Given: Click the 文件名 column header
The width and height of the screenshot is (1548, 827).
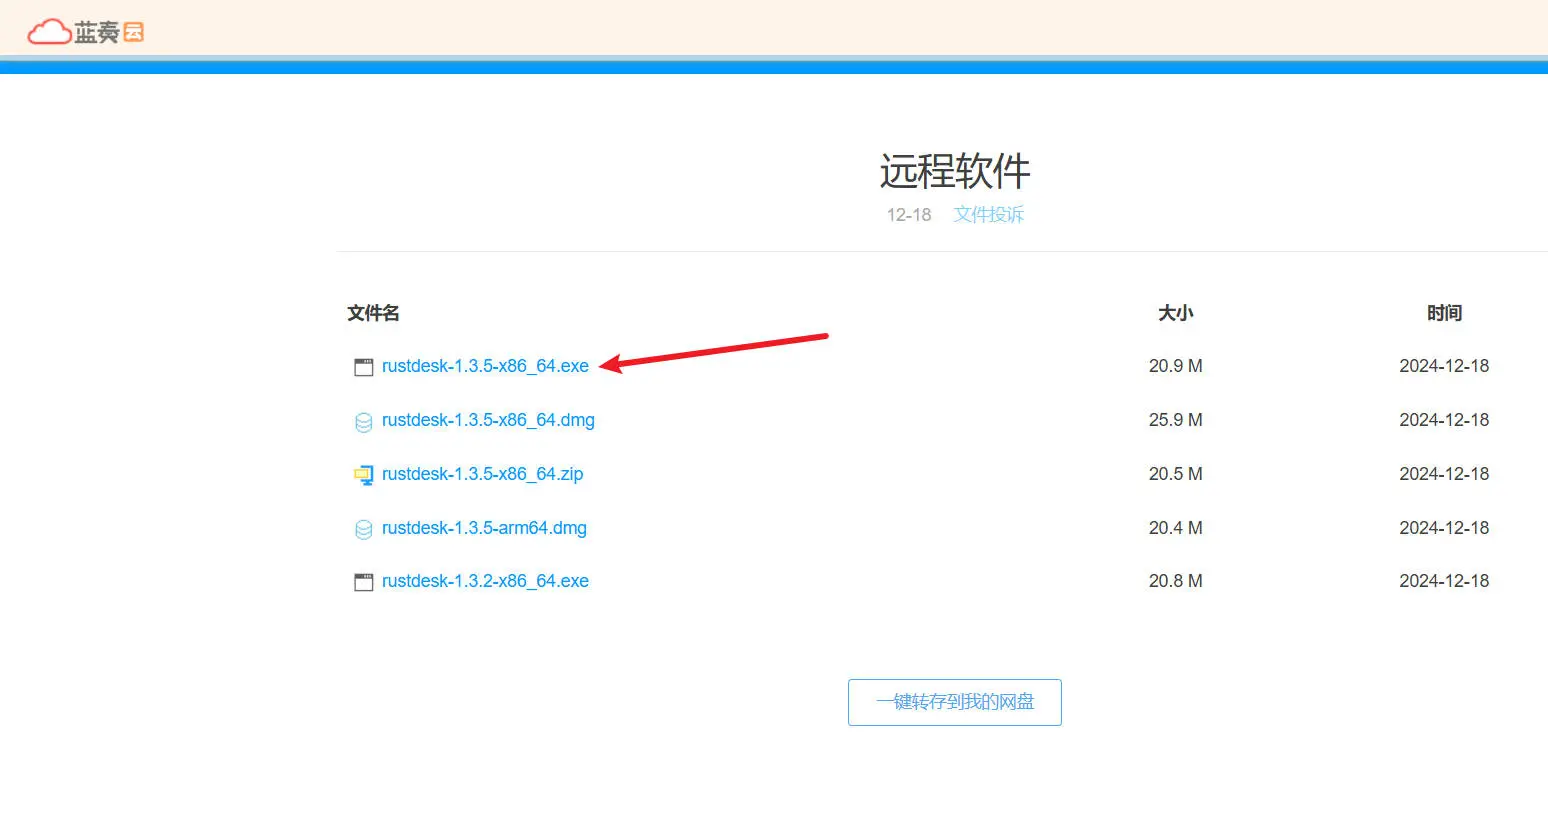Looking at the screenshot, I should (x=373, y=313).
